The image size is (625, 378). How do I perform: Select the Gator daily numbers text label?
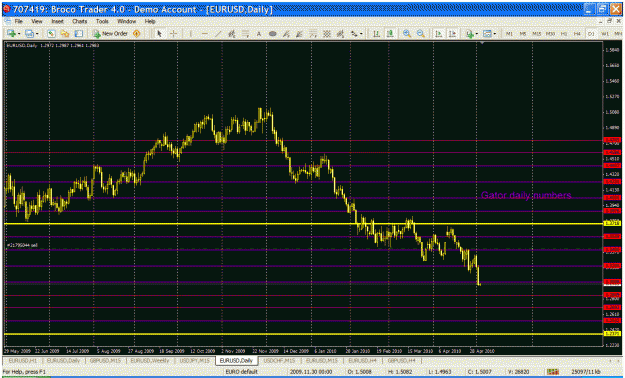[x=526, y=195]
